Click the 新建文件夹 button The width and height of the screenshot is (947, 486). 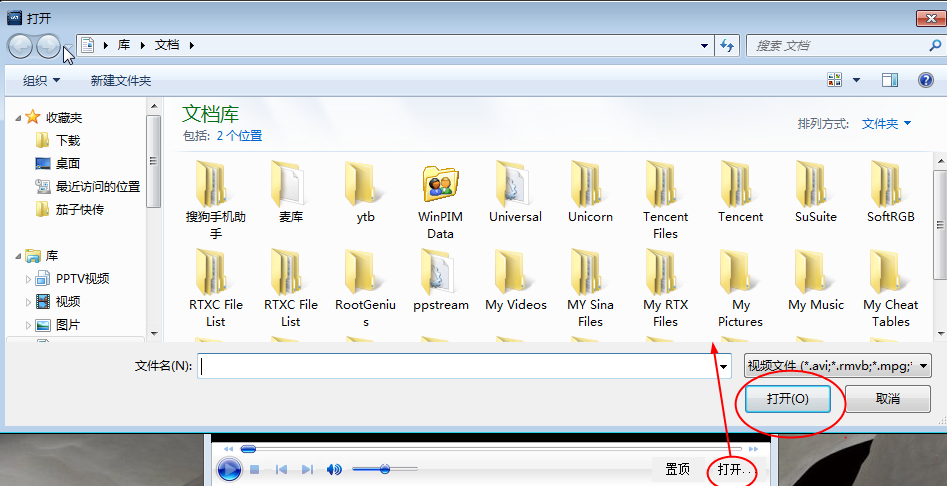point(121,80)
